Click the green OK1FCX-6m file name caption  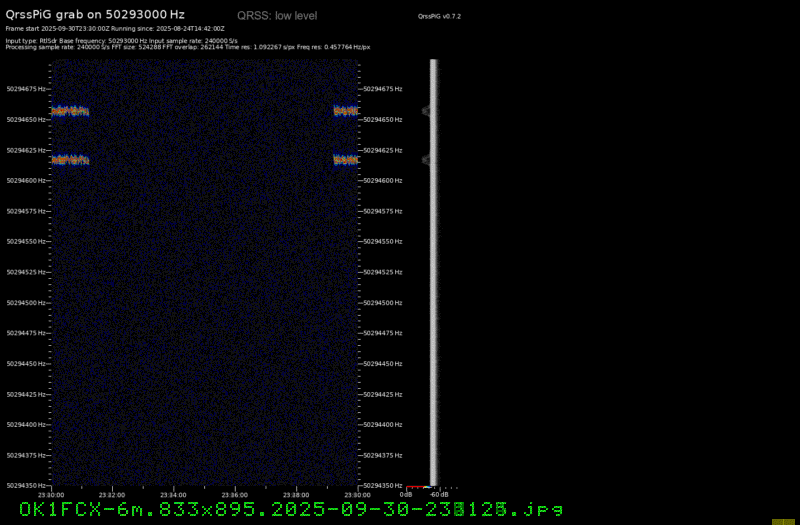291,509
